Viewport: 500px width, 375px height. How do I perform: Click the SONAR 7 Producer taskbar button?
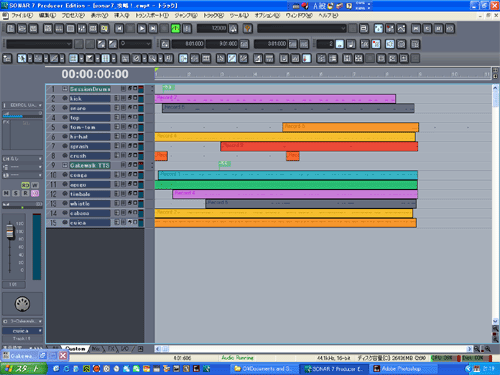coord(334,369)
